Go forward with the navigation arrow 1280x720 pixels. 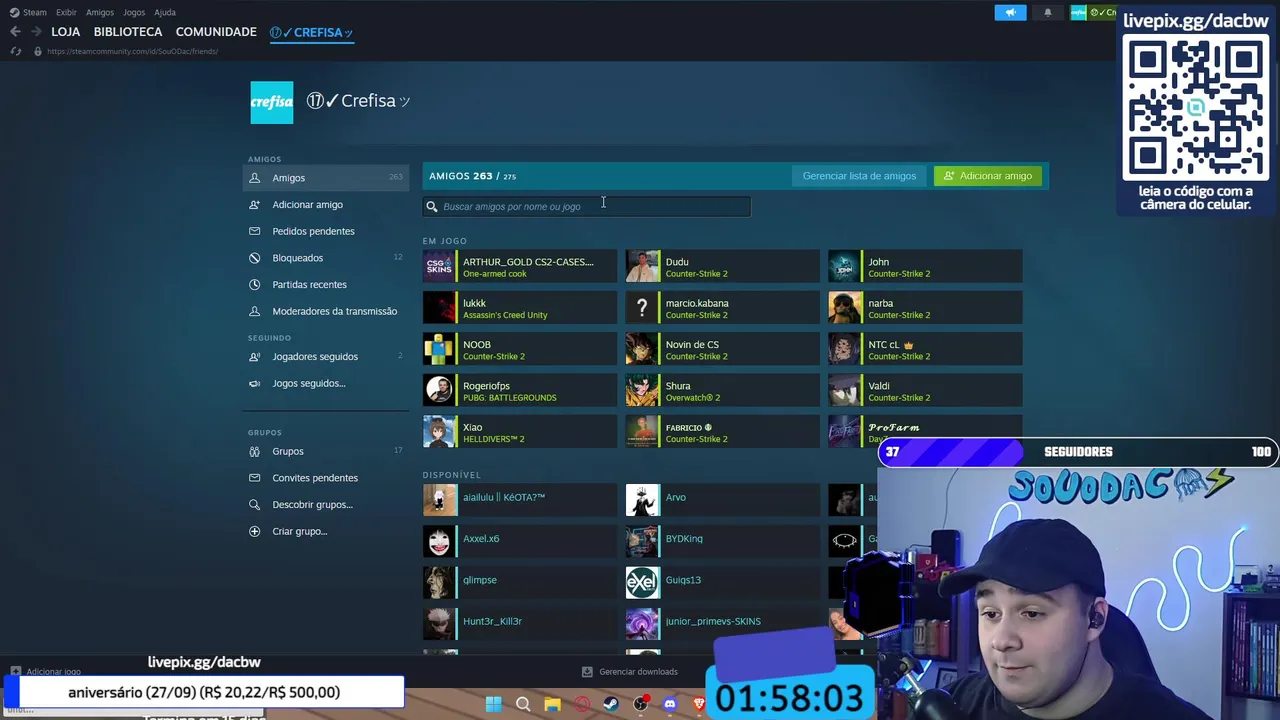pos(35,32)
